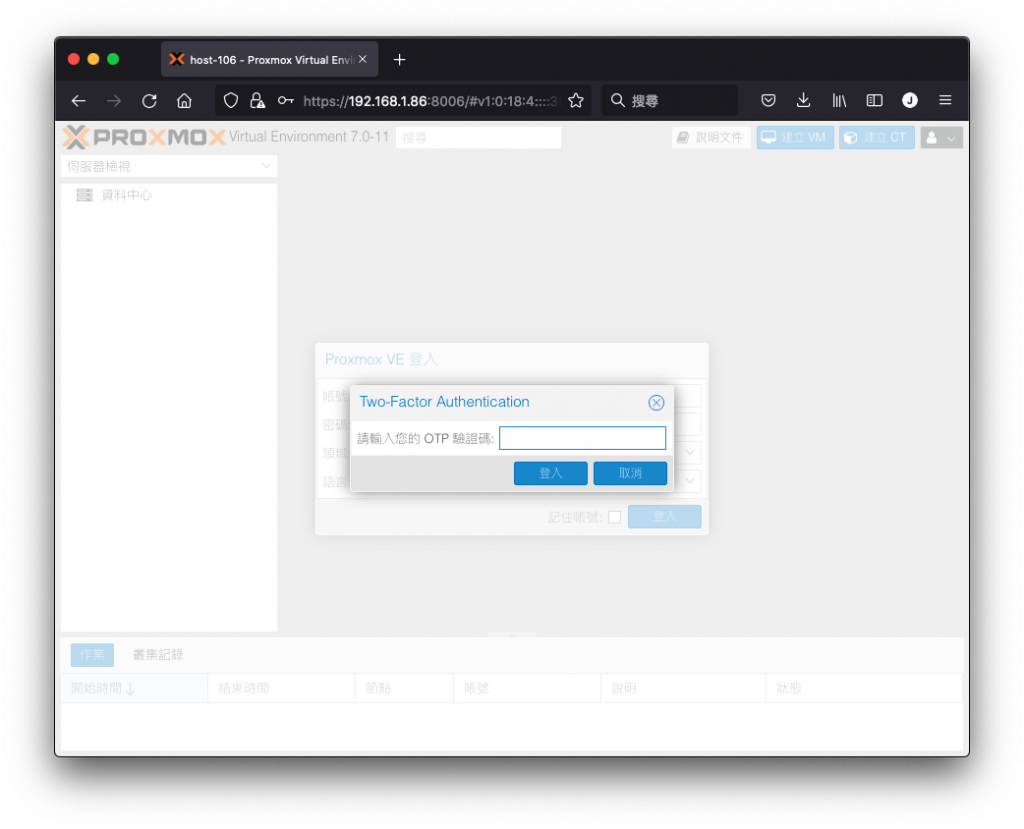Collapse the bottom log panel handle

point(512,635)
